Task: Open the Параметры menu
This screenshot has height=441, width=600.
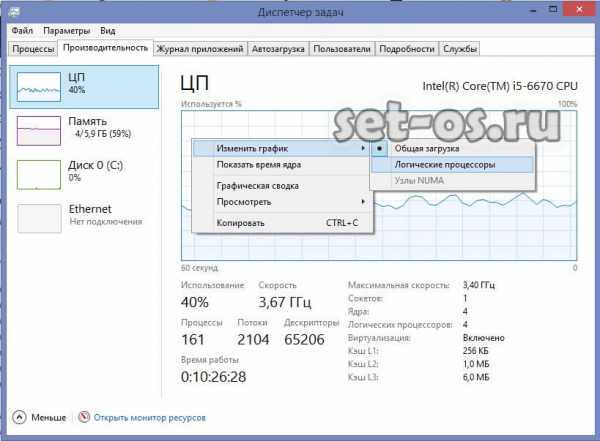Action: (x=67, y=31)
